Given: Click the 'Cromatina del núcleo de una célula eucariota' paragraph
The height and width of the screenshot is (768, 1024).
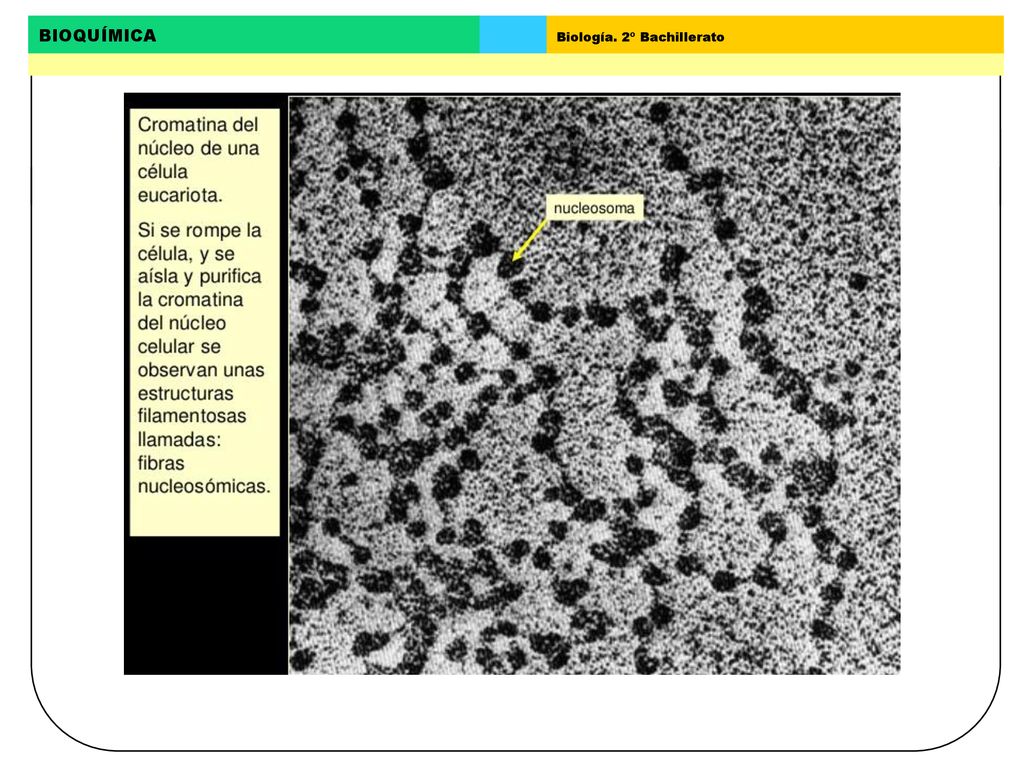Looking at the screenshot, I should [x=199, y=160].
